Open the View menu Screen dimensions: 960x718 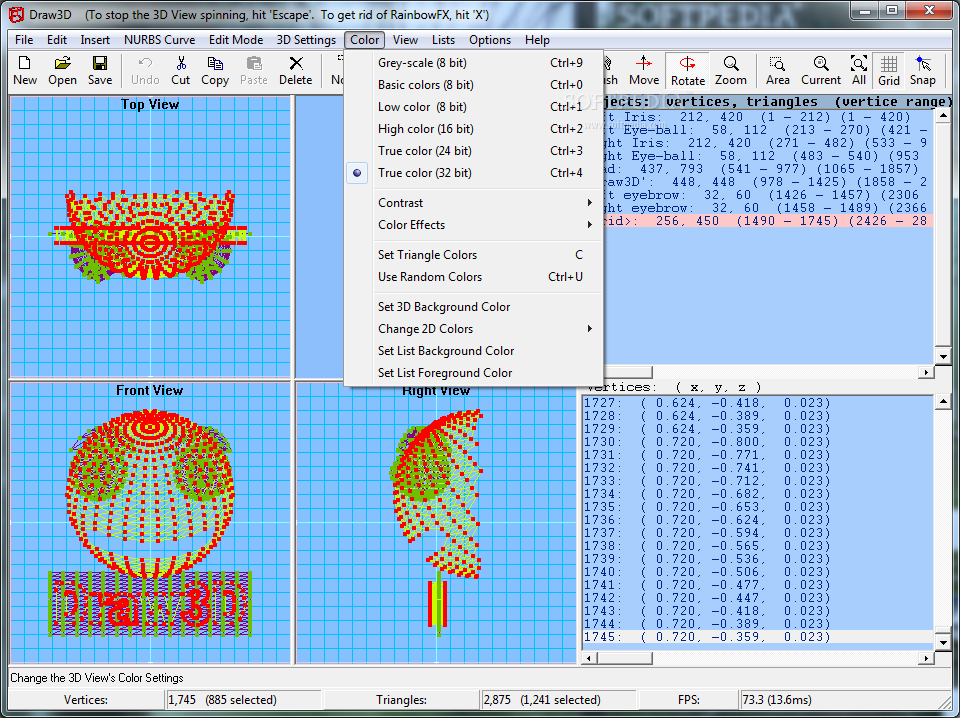click(x=405, y=40)
